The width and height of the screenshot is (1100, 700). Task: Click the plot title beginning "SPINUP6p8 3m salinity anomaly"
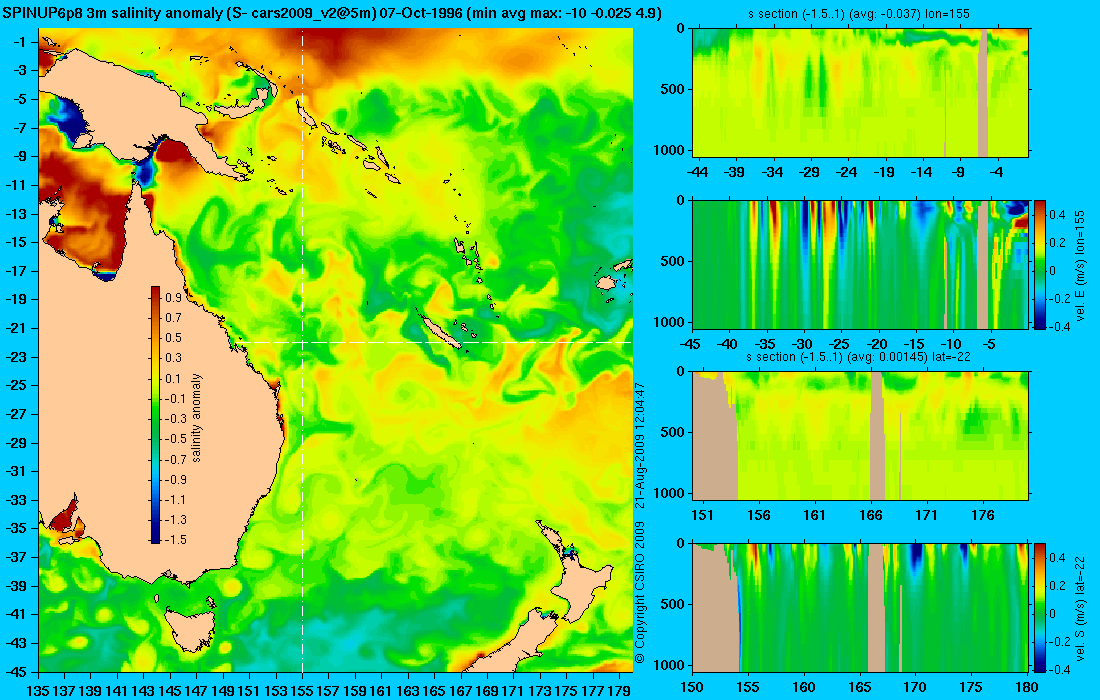331,13
